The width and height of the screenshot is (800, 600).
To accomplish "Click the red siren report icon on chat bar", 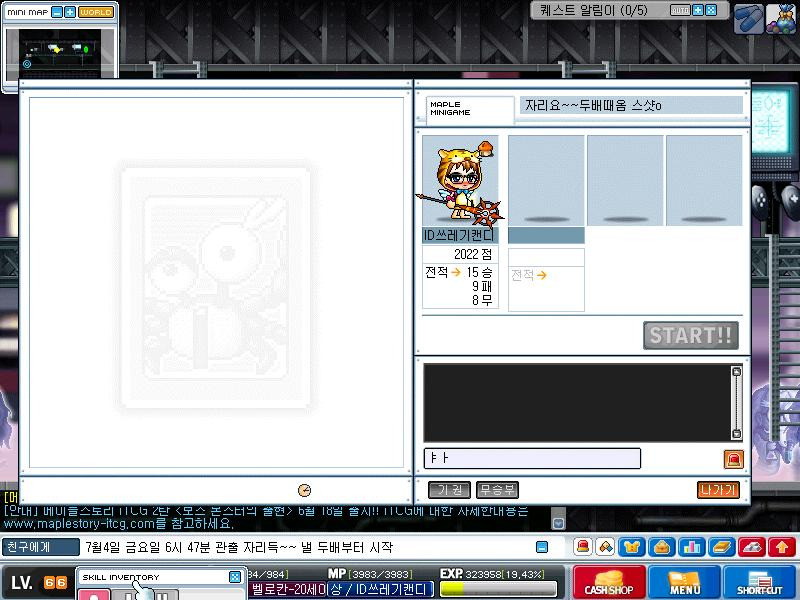I will [583, 547].
